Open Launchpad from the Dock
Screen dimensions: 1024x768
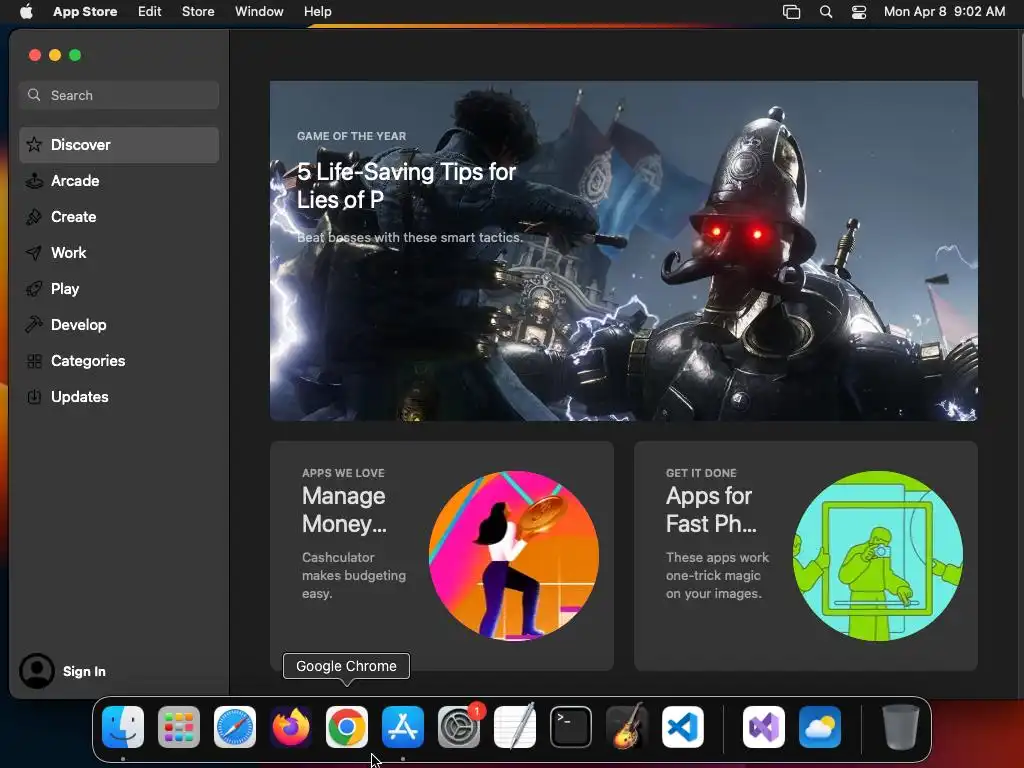click(x=179, y=727)
